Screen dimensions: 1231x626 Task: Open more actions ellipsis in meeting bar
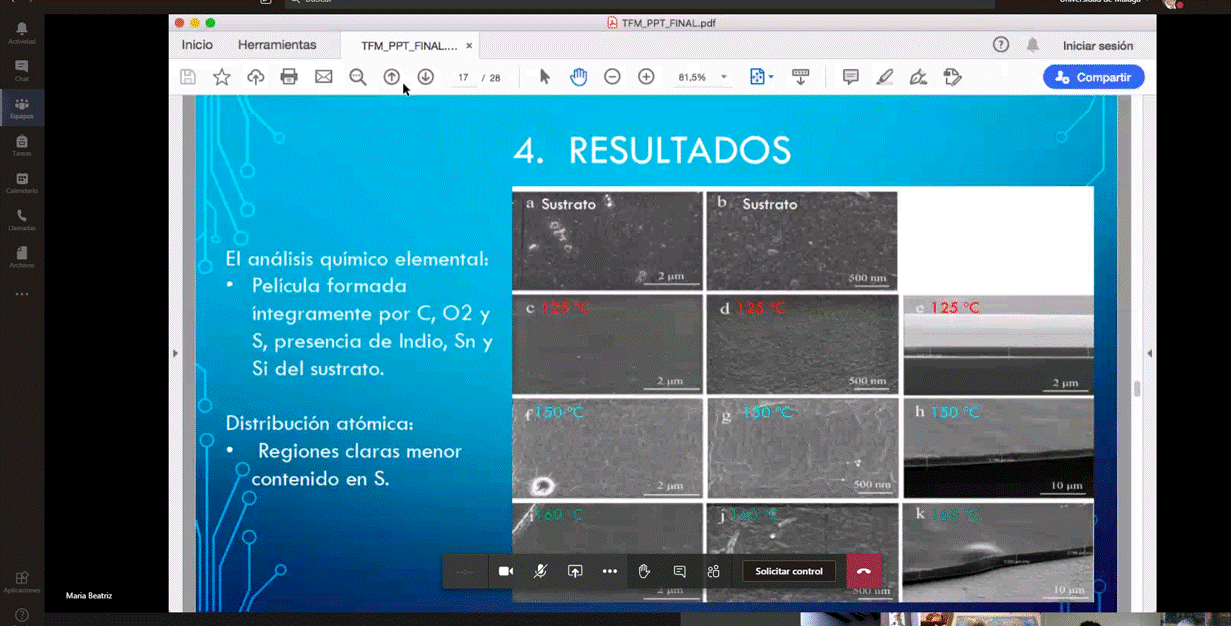pos(610,571)
